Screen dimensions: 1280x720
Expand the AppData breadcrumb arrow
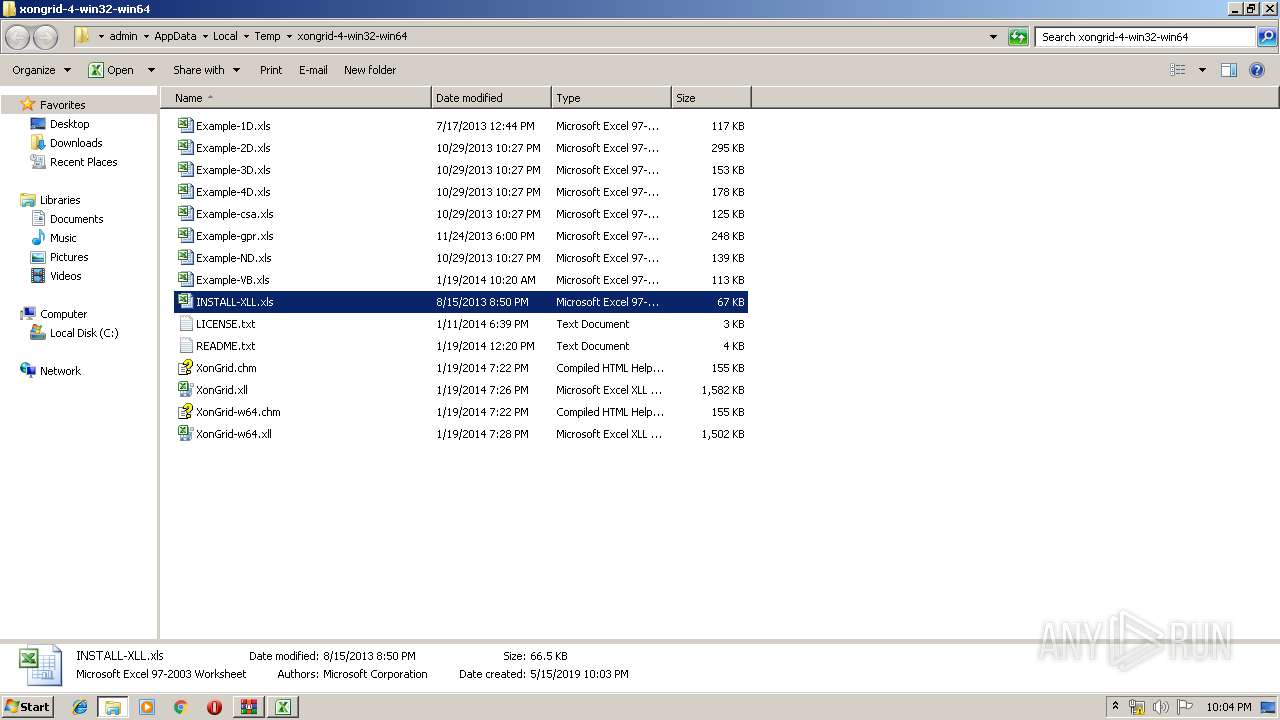coord(205,37)
